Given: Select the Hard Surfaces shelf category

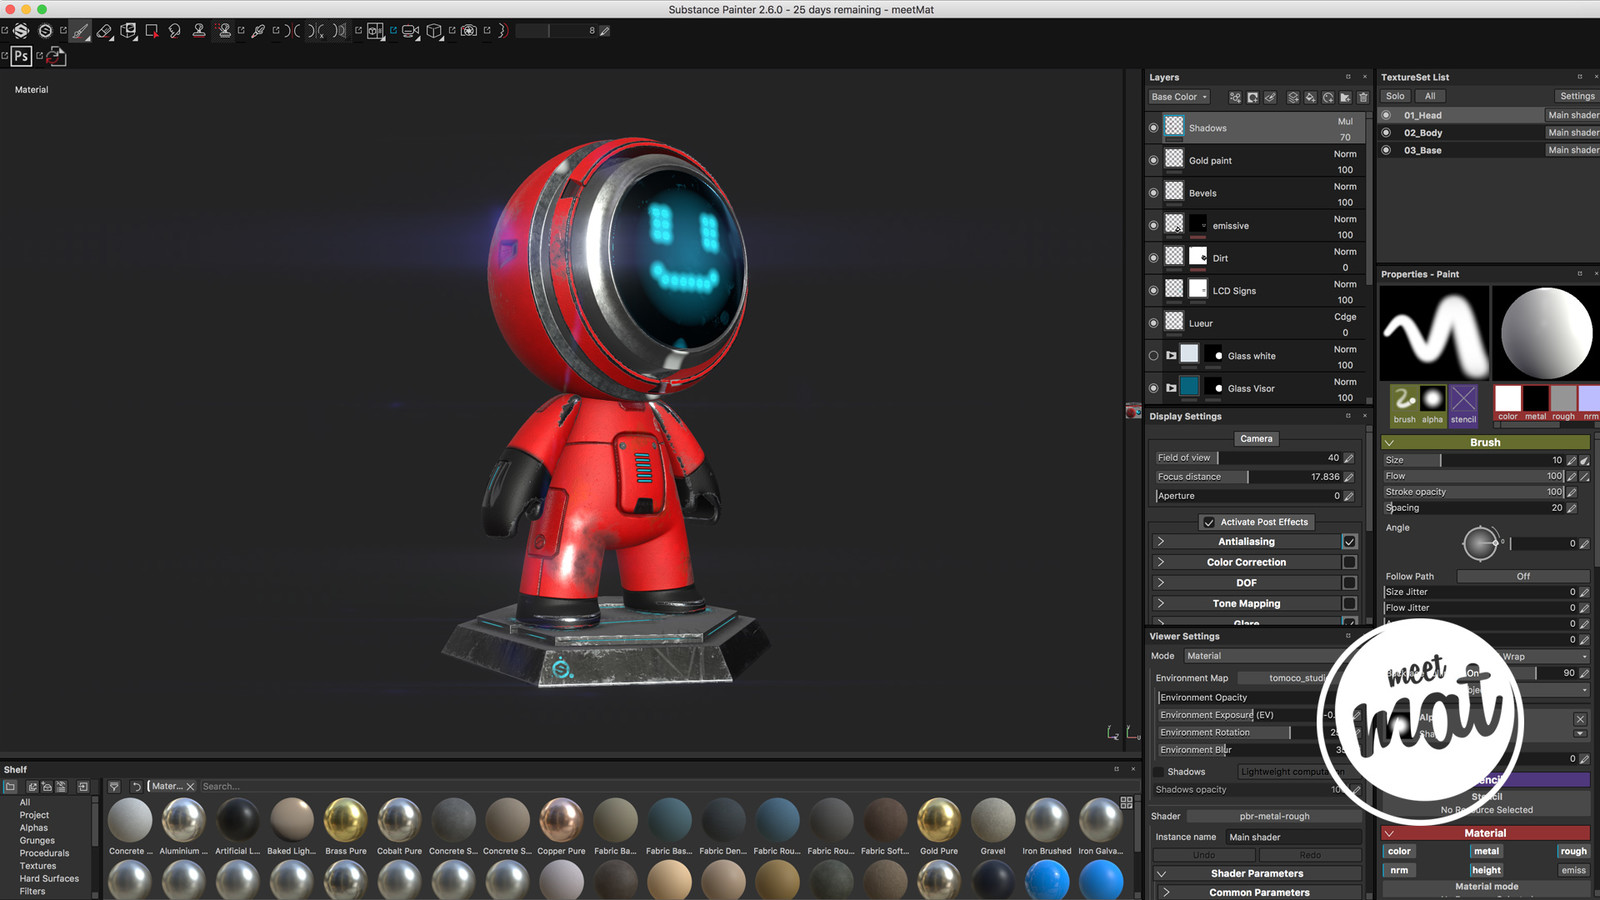Looking at the screenshot, I should pyautogui.click(x=49, y=879).
